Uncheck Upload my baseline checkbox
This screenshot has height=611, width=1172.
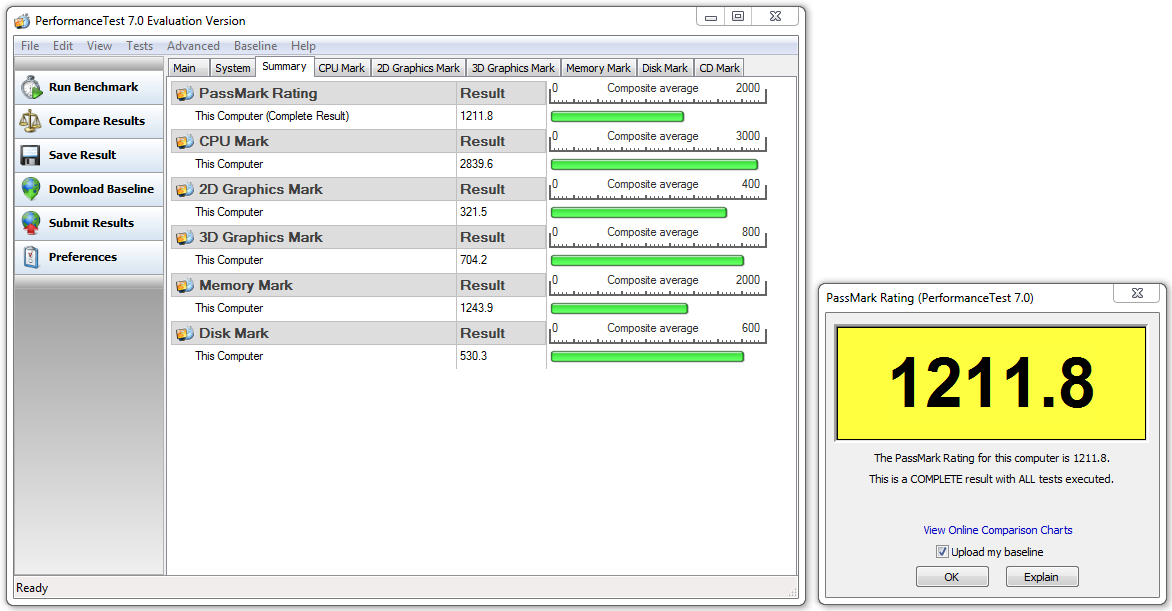[x=942, y=552]
